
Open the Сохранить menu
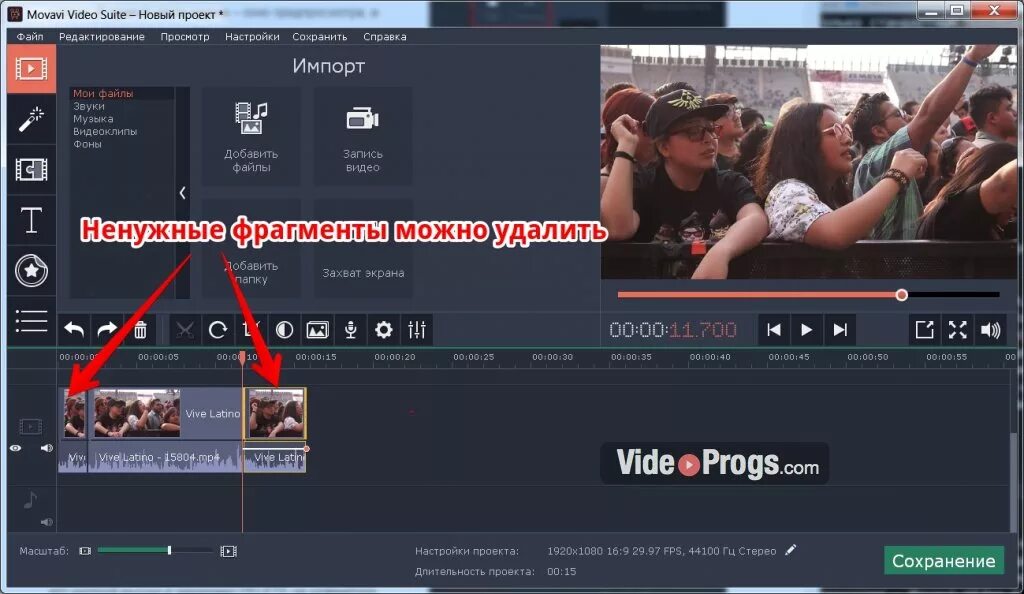click(x=320, y=37)
